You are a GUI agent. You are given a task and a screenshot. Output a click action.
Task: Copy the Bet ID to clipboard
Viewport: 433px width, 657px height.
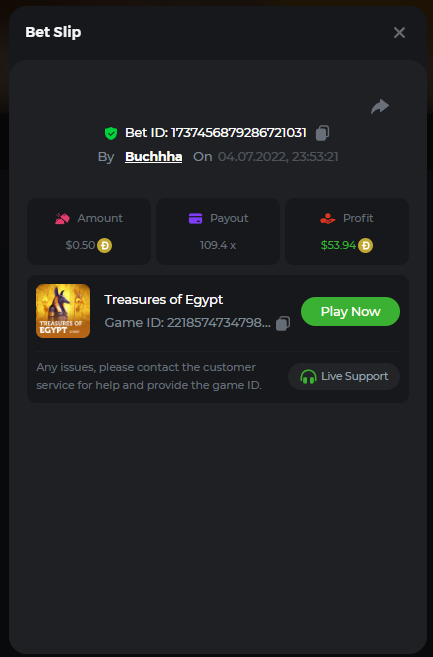point(322,133)
